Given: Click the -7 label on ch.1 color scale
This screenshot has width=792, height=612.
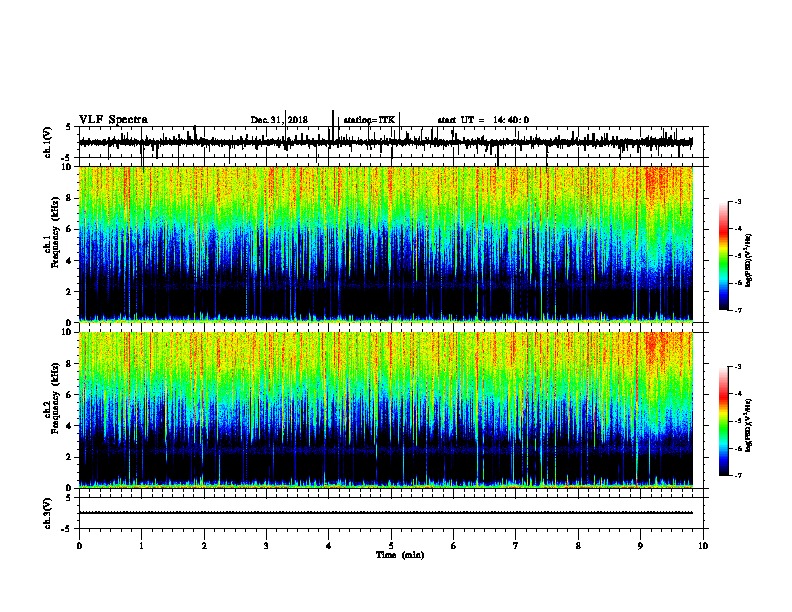Looking at the screenshot, I should click(x=738, y=310).
